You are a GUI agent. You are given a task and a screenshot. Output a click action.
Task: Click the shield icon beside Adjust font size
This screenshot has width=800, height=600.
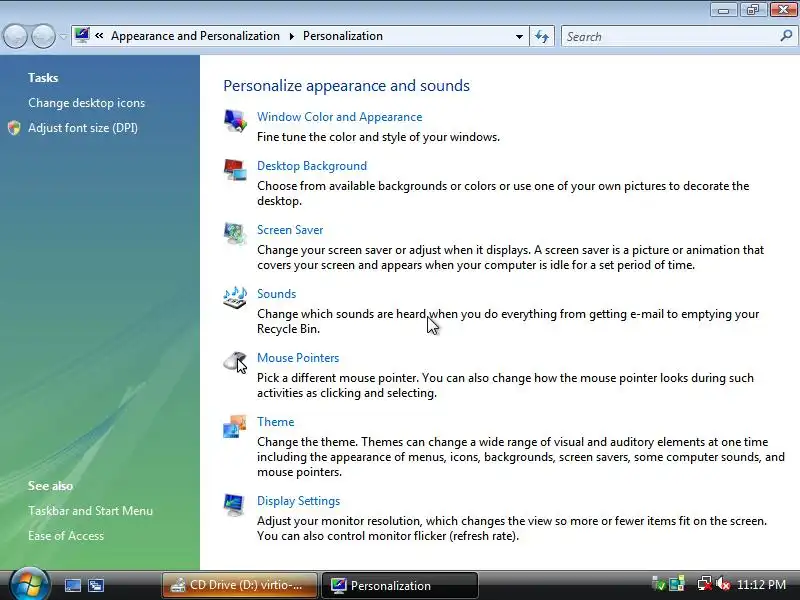pos(14,128)
